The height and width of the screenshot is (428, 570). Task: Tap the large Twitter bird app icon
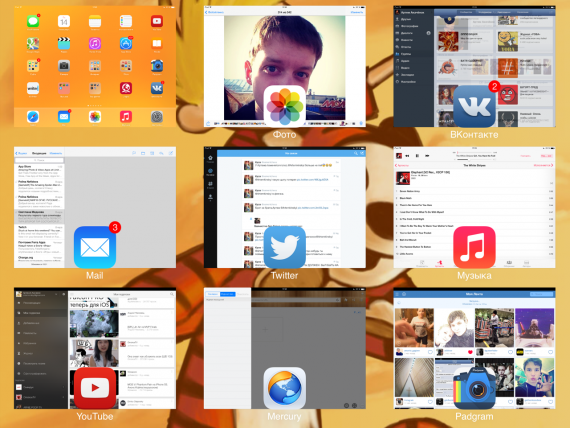pyautogui.click(x=285, y=247)
